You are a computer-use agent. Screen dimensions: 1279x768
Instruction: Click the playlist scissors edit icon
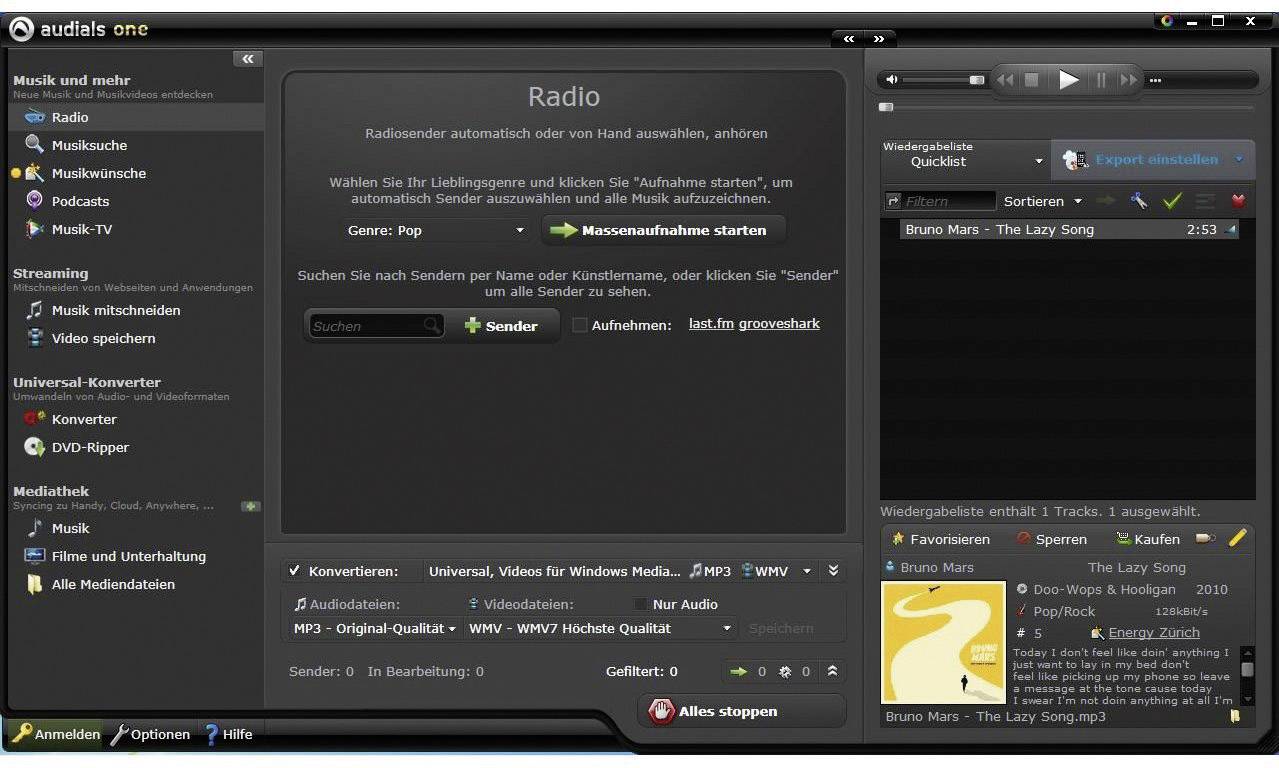1139,201
